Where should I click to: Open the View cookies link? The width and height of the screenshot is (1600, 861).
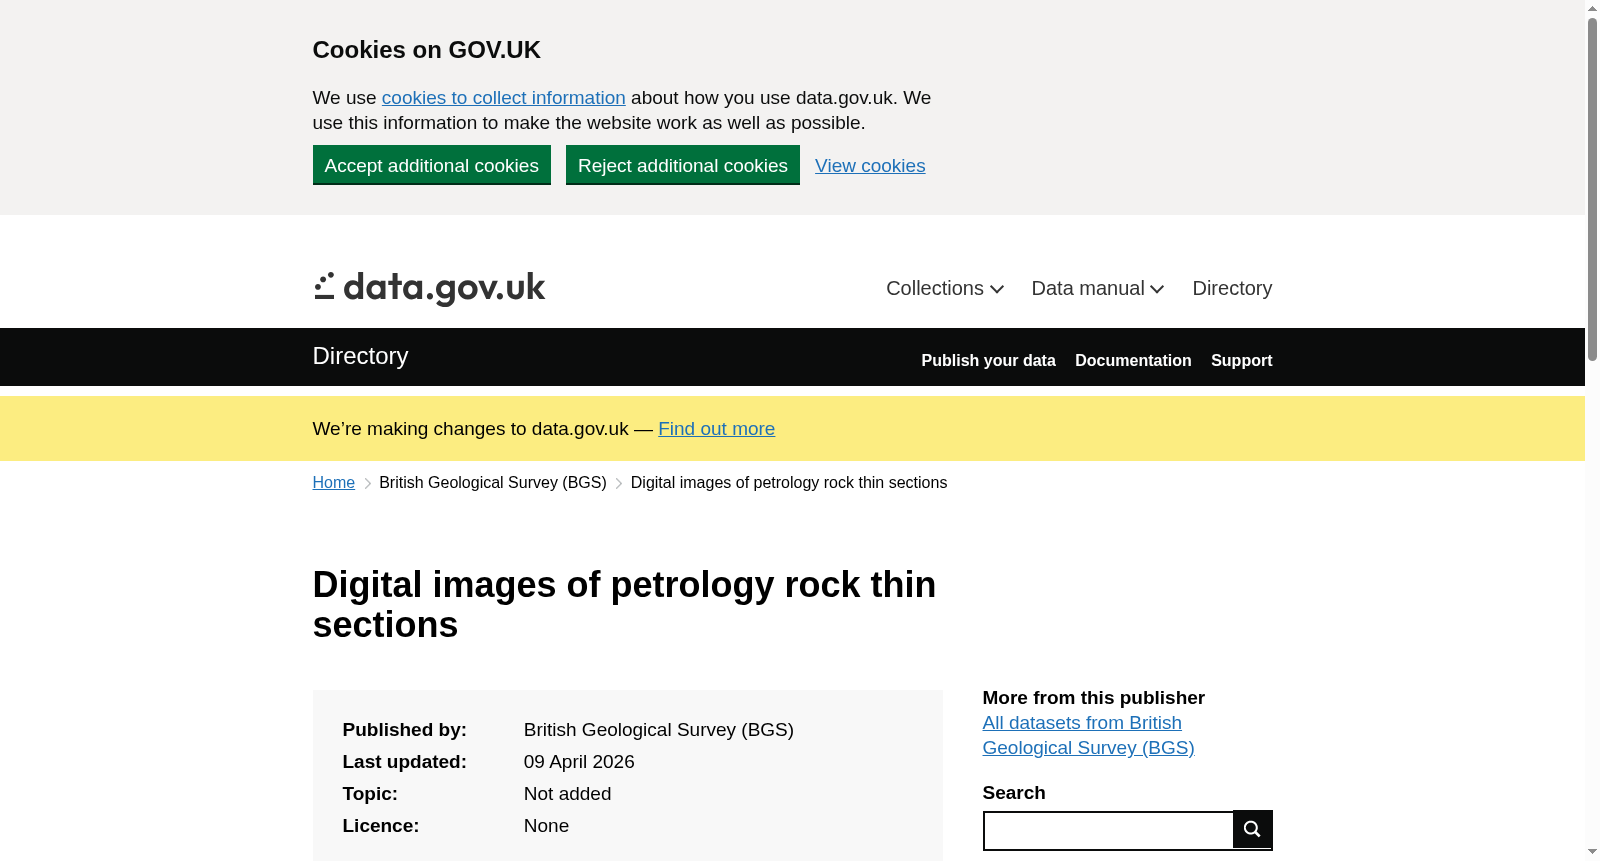(870, 166)
